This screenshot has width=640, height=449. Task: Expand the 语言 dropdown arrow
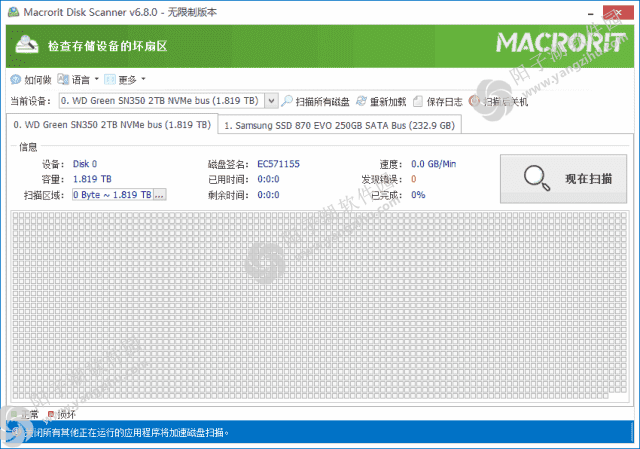tap(97, 79)
